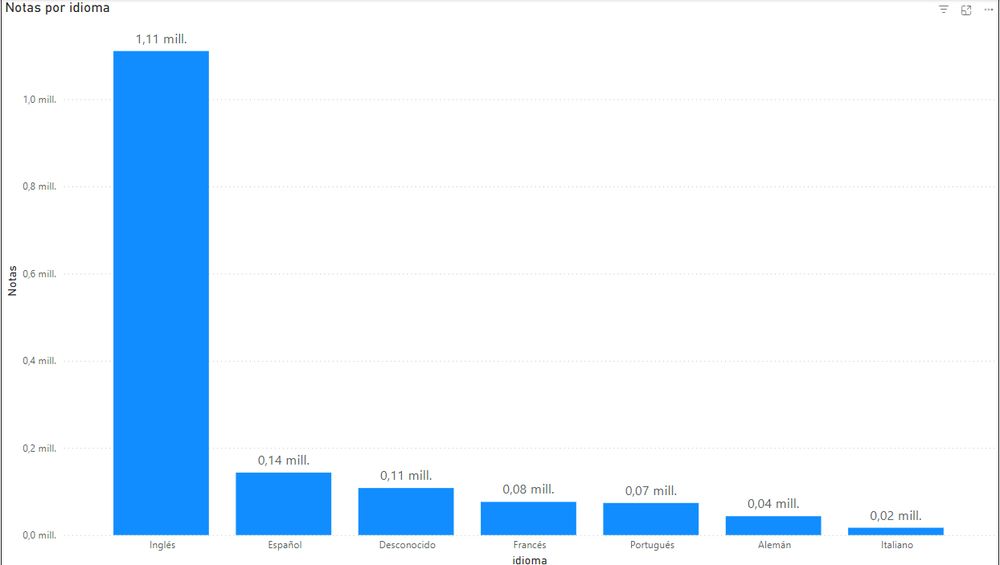Click the 0,6 mill. axis tick
Viewport: 1000px width, 565px height.
tap(40, 274)
